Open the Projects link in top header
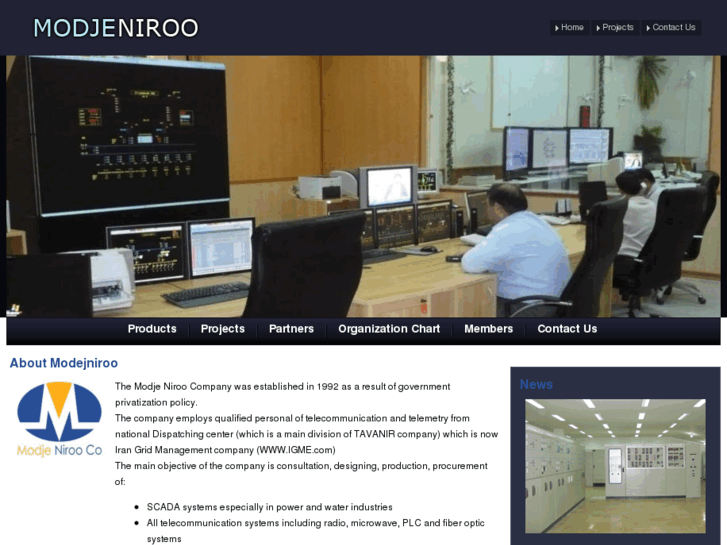727x545 pixels. pos(615,27)
